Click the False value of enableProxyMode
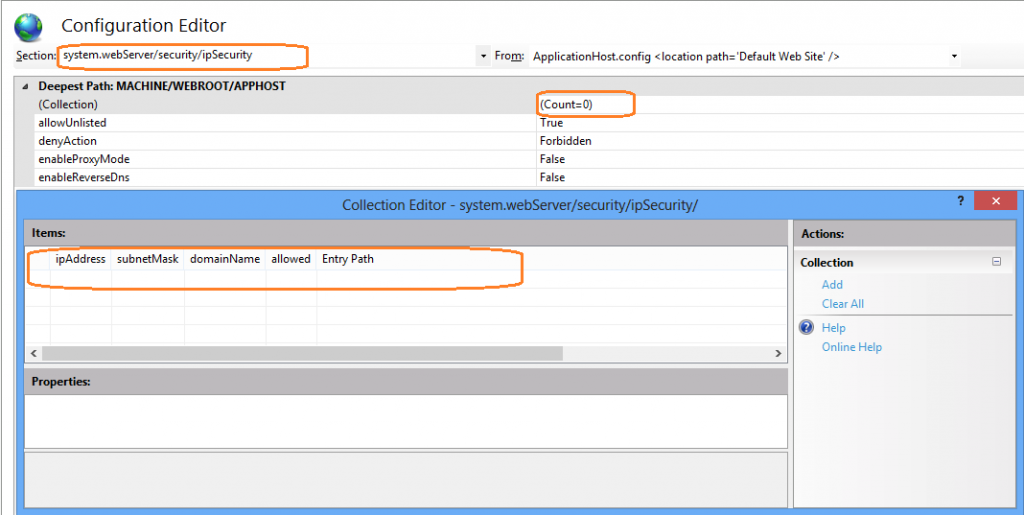 coord(552,159)
